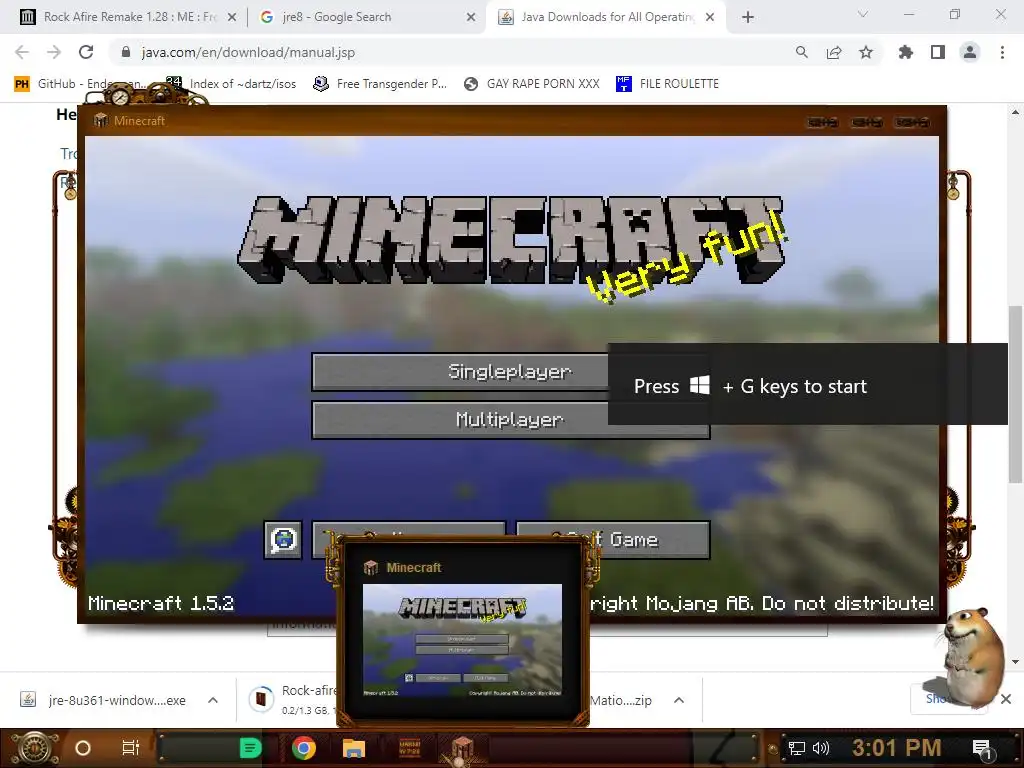Reload the java.com page
The image size is (1024, 768).
(x=86, y=52)
